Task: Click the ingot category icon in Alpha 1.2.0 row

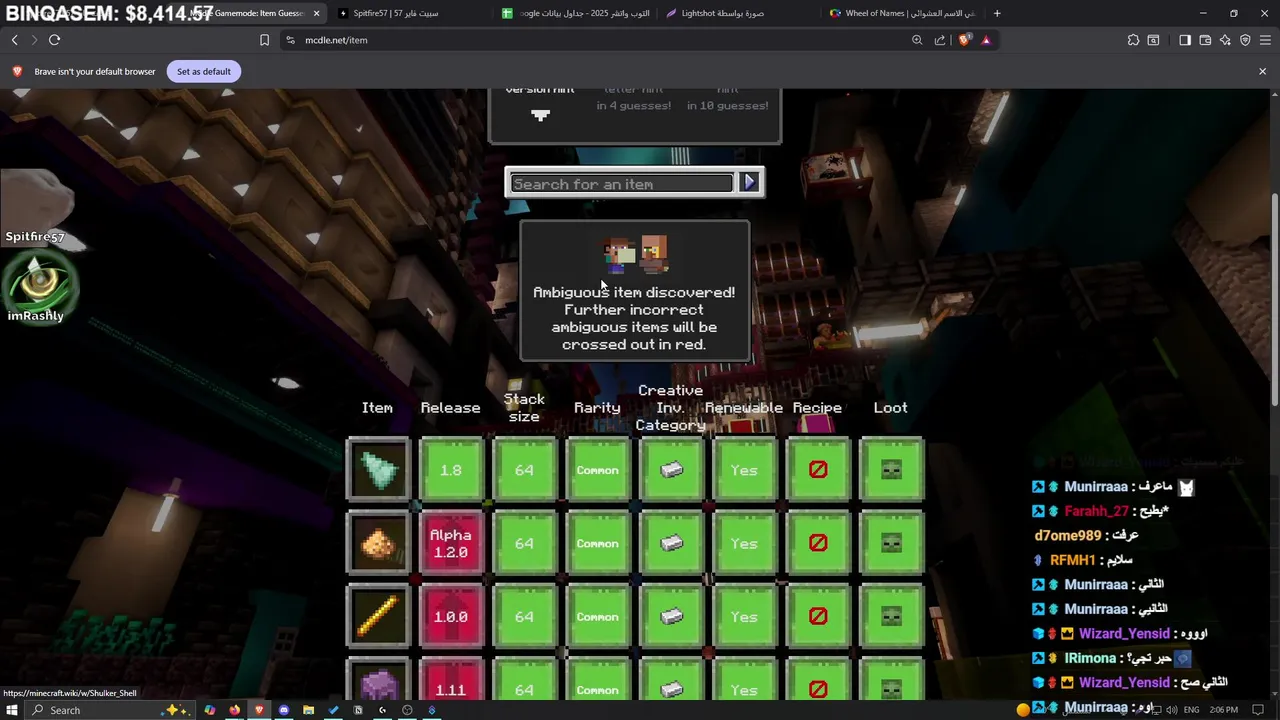Action: click(x=671, y=543)
